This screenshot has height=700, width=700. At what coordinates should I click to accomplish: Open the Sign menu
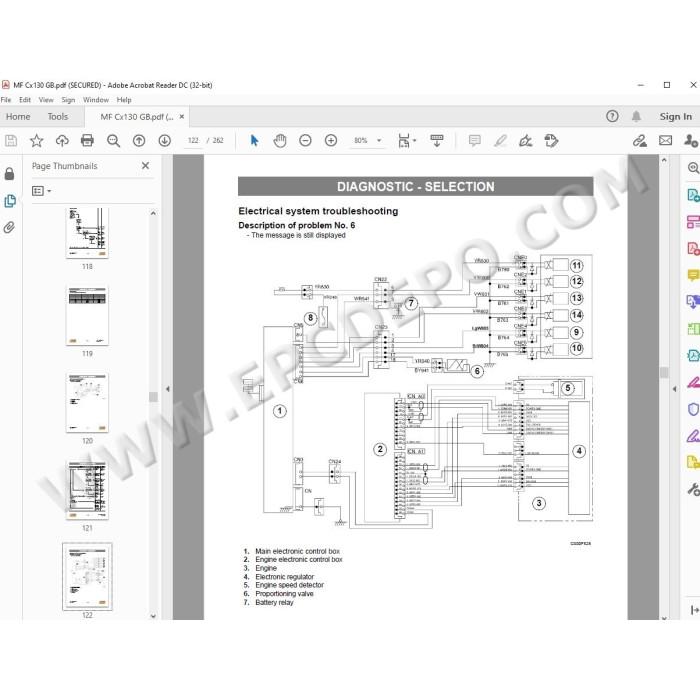[68, 100]
